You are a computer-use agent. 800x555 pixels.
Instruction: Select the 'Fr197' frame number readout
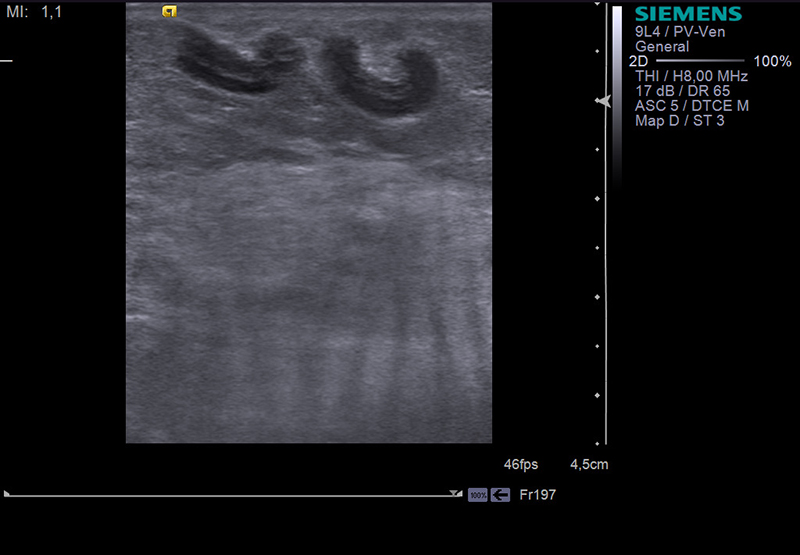coord(537,495)
